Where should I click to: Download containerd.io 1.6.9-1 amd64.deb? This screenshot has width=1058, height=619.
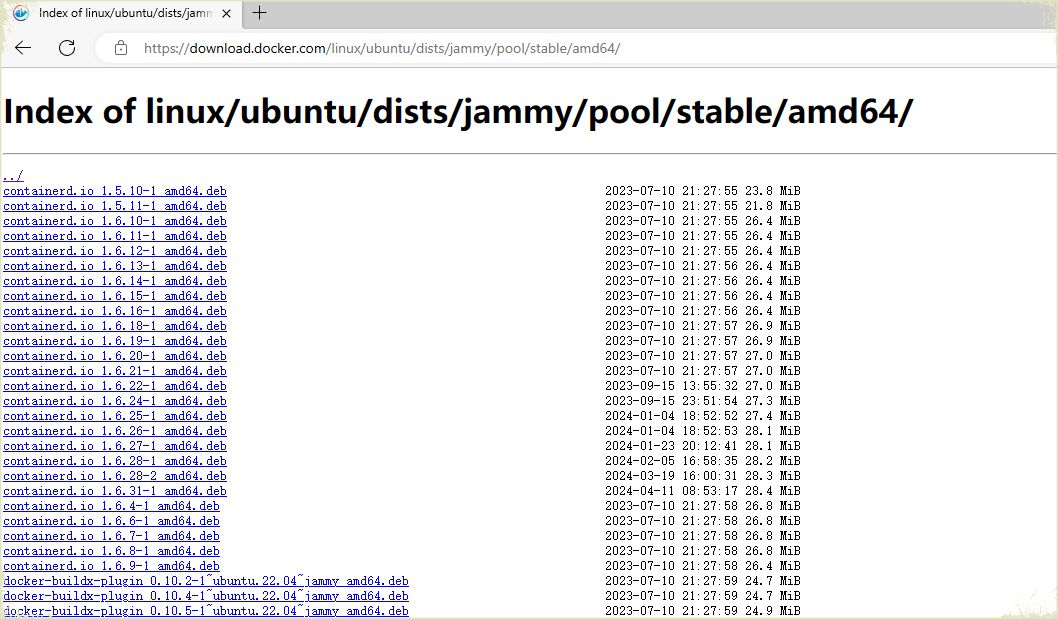[111, 566]
